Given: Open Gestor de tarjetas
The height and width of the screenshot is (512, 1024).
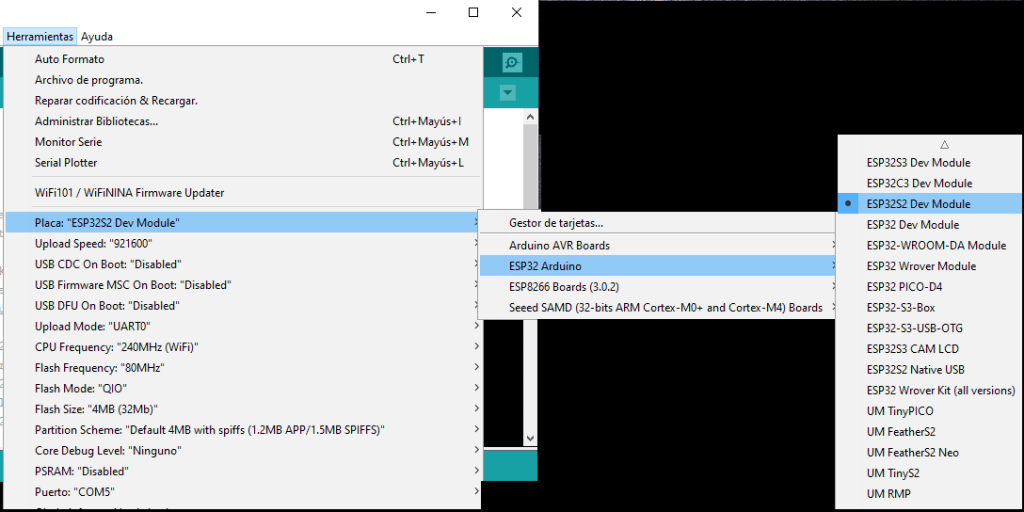Looking at the screenshot, I should point(556,224).
